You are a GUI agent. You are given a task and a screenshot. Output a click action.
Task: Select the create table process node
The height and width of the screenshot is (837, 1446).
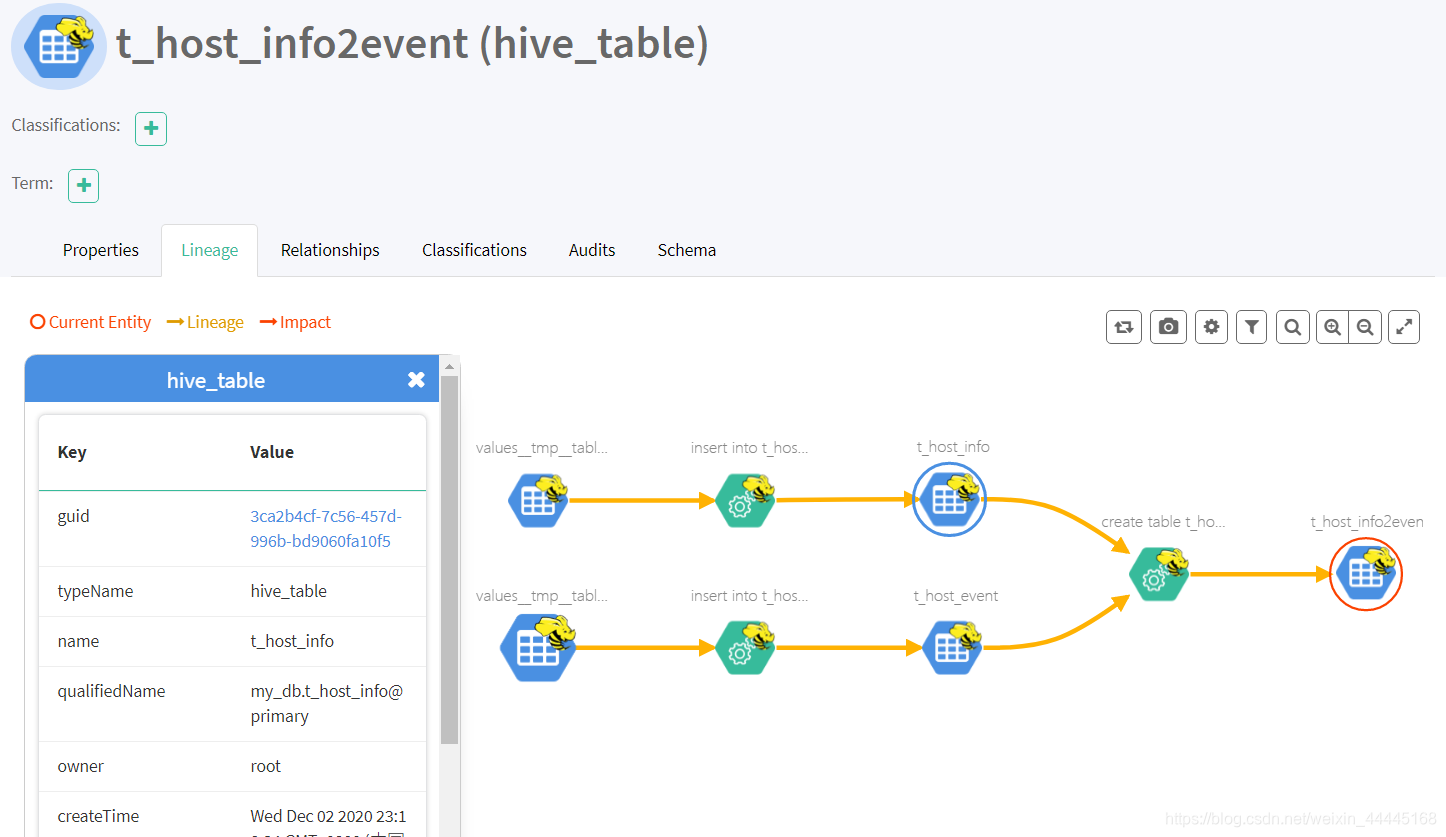click(x=1159, y=574)
